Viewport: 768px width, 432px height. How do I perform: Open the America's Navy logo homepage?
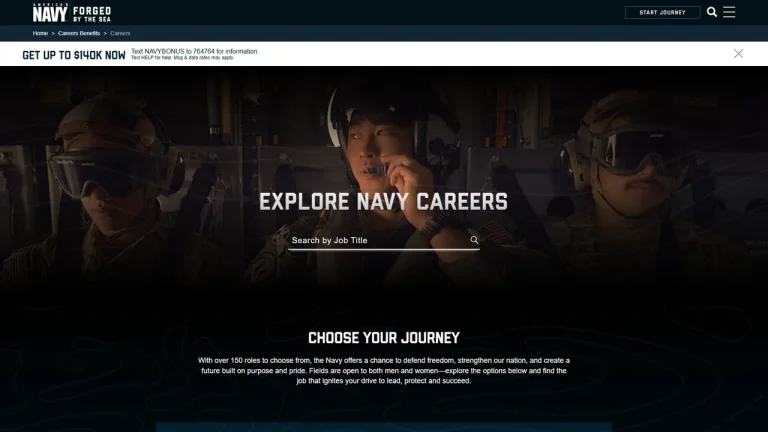(x=72, y=13)
